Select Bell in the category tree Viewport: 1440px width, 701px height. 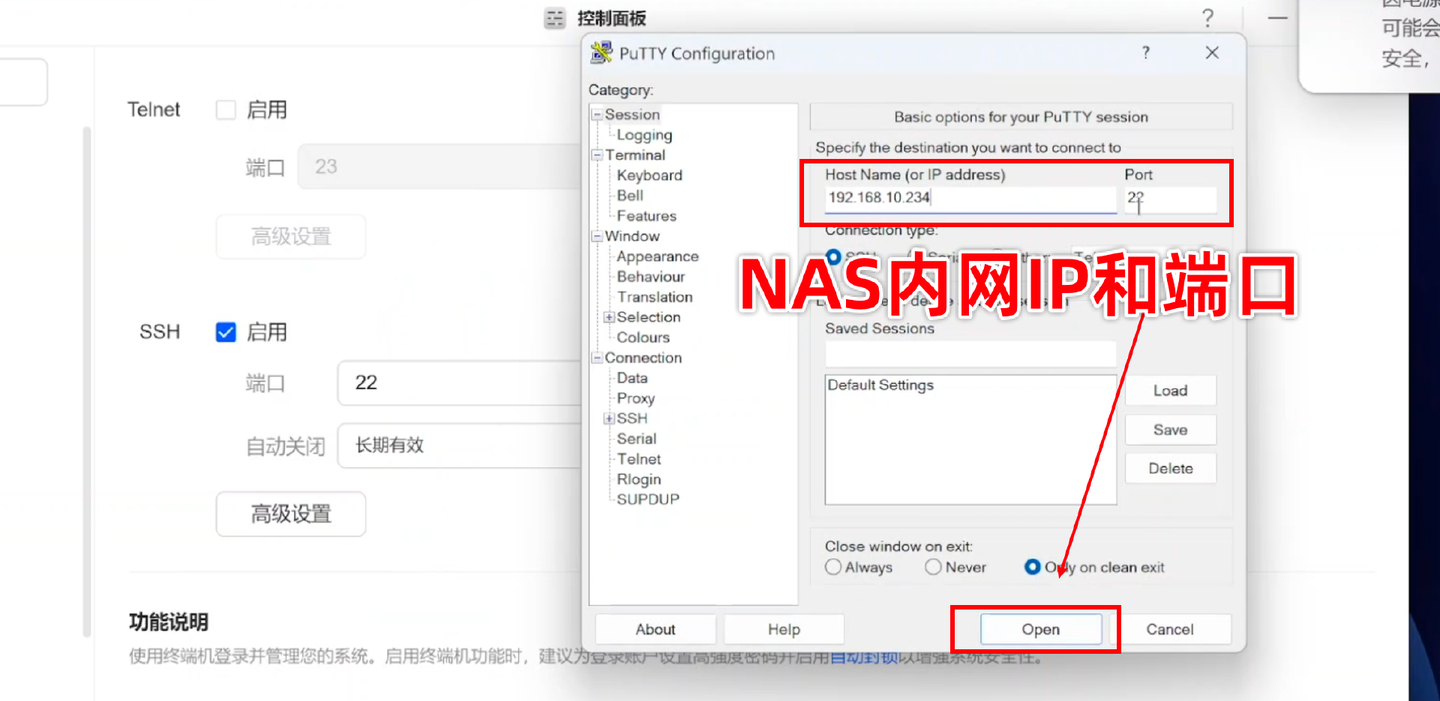coord(630,195)
